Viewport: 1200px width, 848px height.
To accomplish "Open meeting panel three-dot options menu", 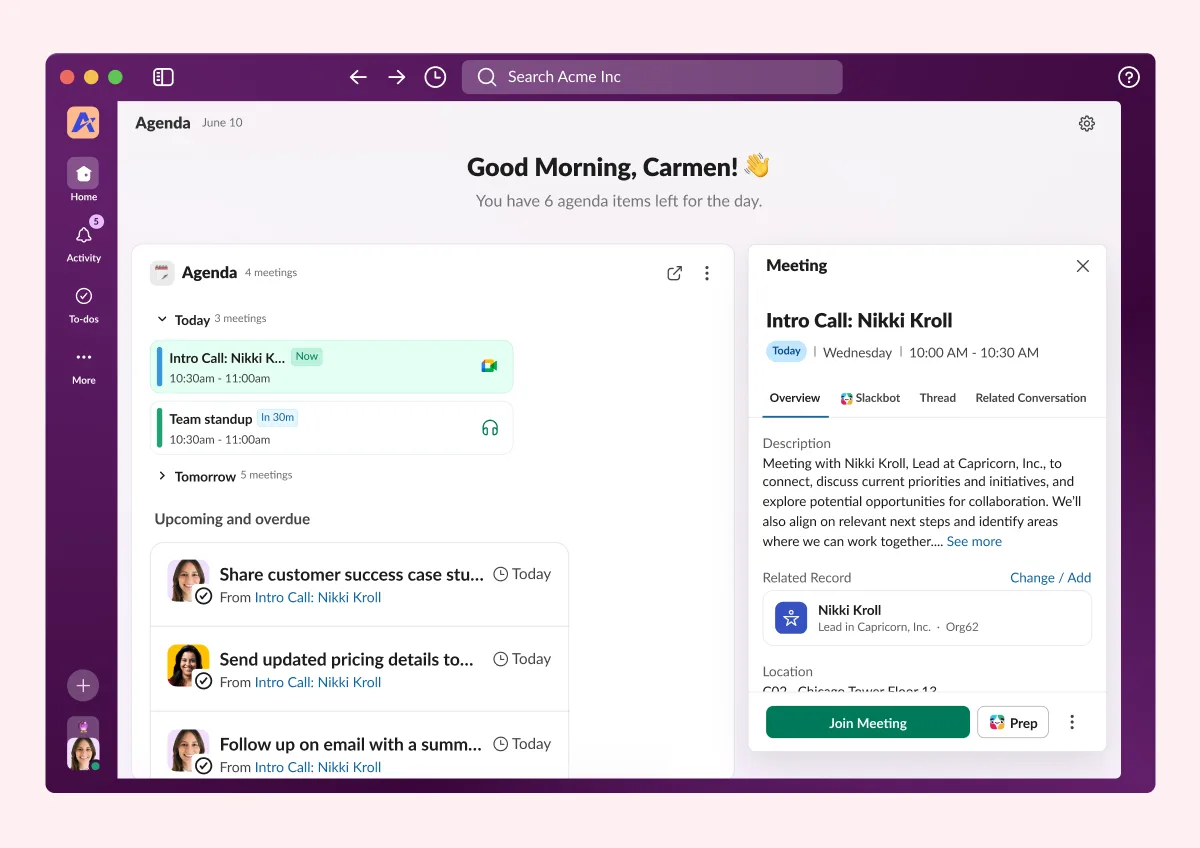I will (1072, 722).
